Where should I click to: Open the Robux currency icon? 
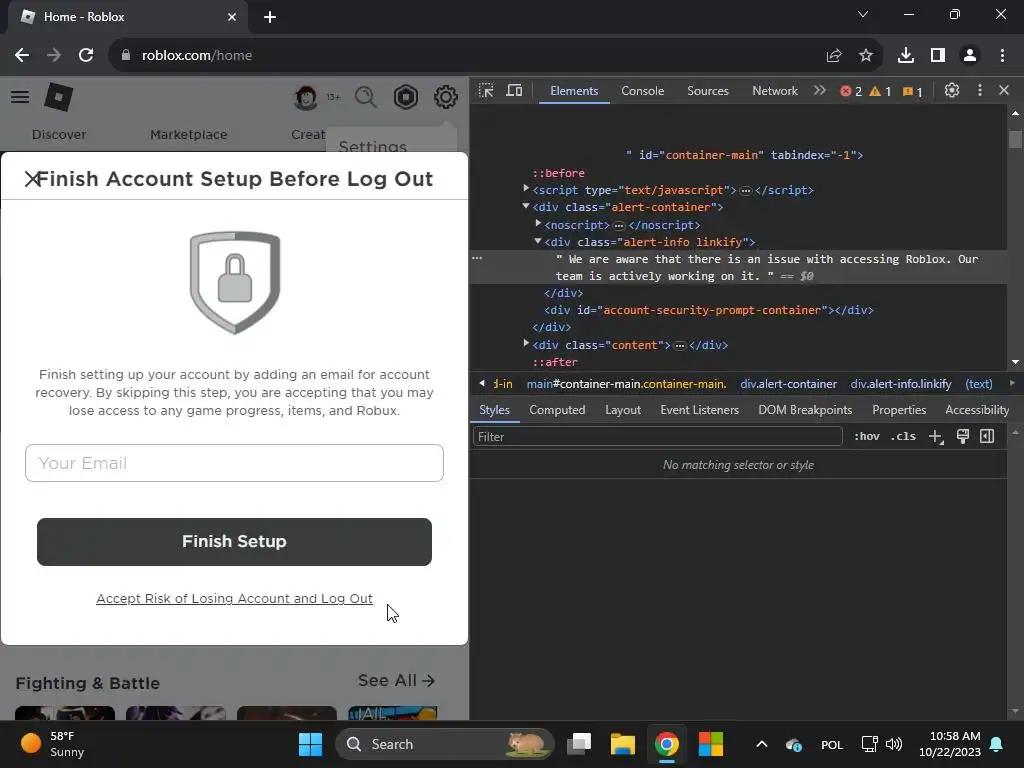tap(406, 97)
